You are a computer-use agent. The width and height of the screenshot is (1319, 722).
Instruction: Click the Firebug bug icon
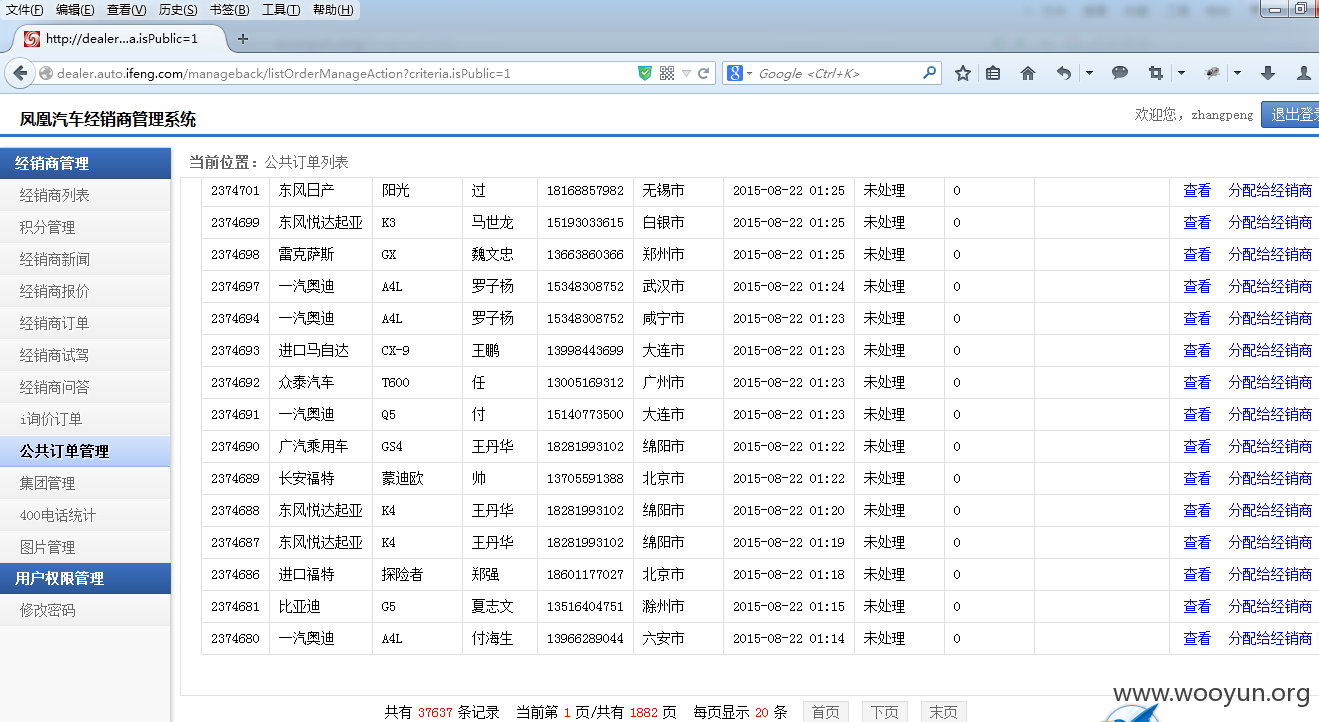tap(1213, 73)
